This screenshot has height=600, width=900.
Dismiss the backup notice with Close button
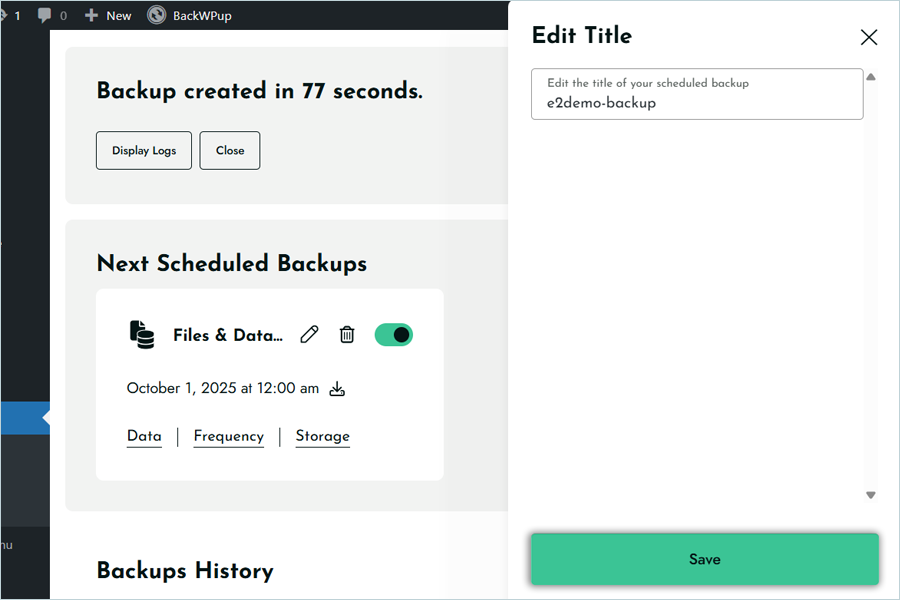click(x=229, y=150)
